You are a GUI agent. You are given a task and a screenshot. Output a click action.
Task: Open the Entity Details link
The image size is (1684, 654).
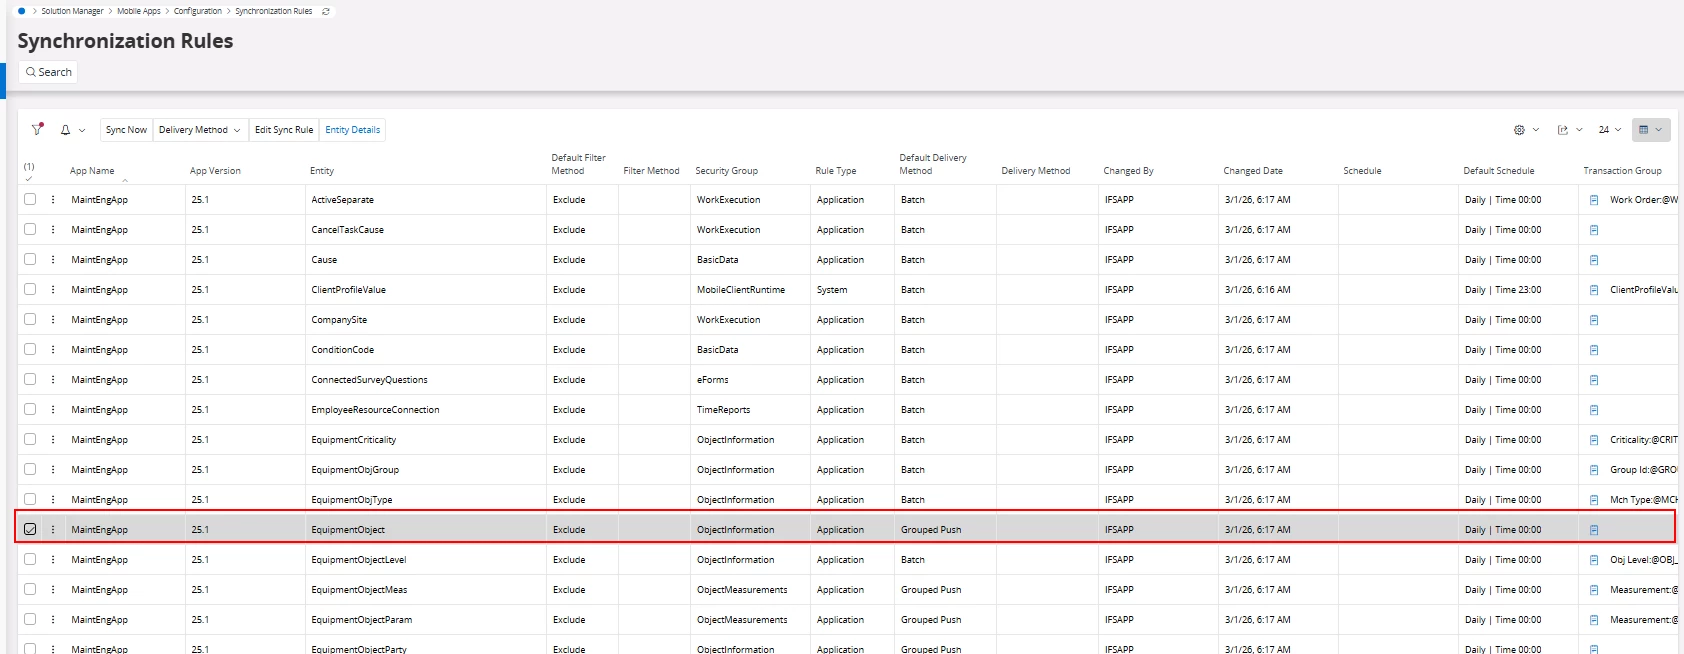tap(353, 130)
